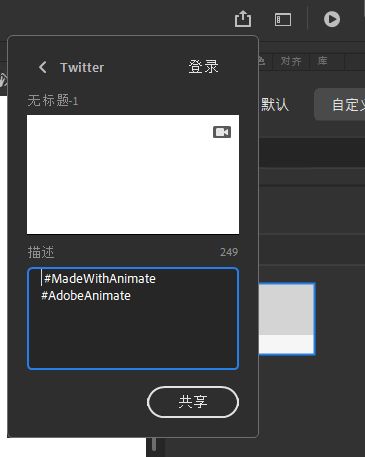Click into the 描述 description text box
Viewport: 365px width, 457px height.
coord(133,318)
